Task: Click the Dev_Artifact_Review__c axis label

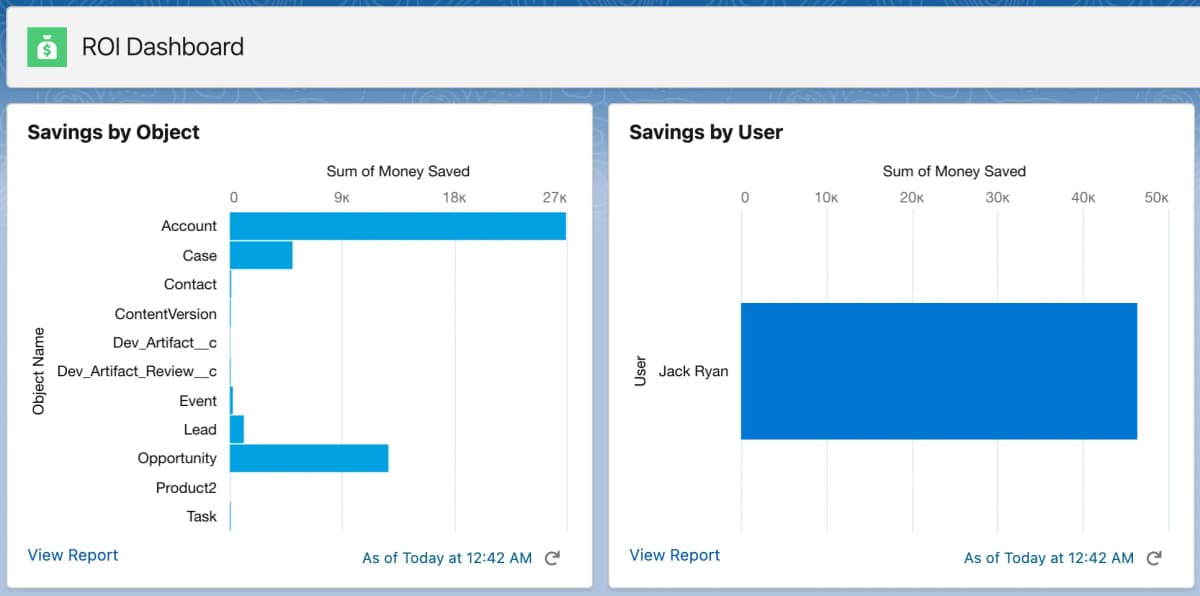Action: coord(137,371)
